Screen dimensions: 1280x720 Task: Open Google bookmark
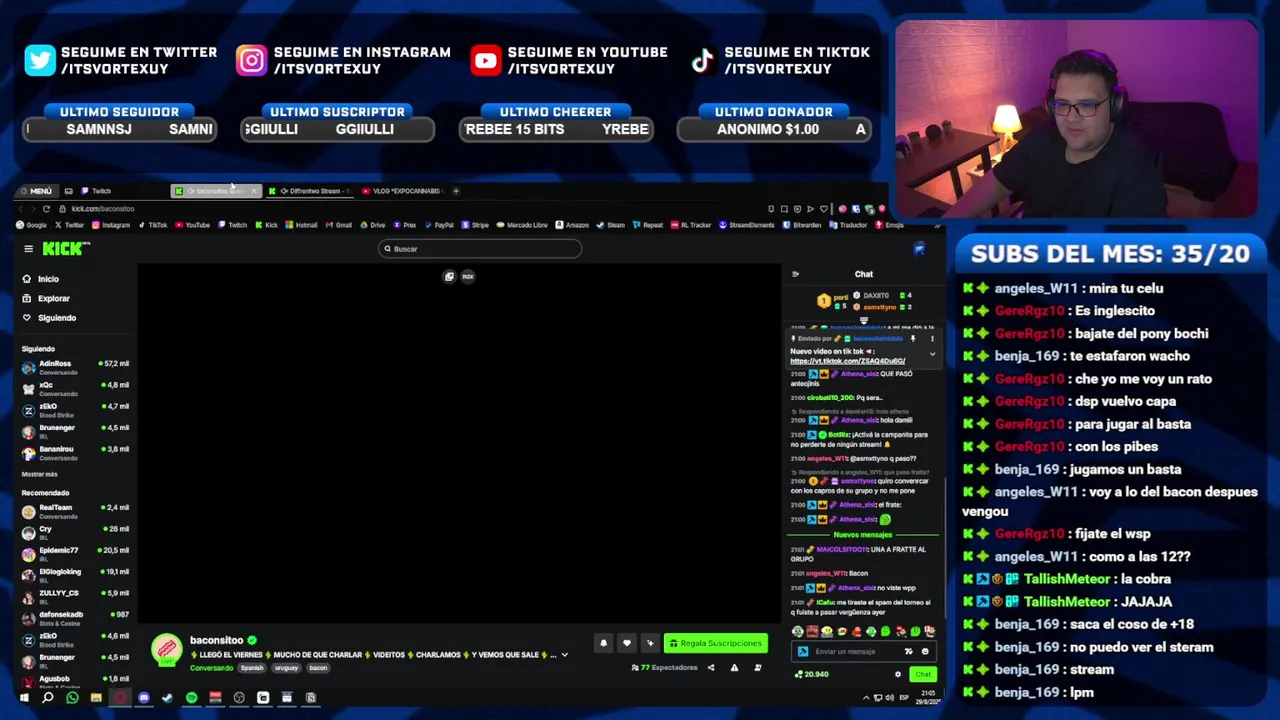pos(31,225)
